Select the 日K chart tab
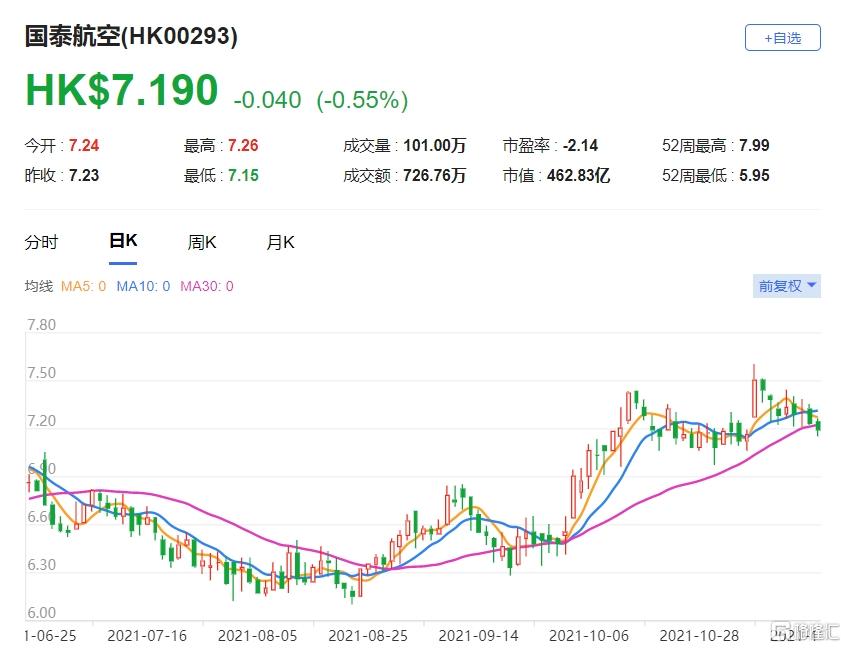 tap(123, 242)
